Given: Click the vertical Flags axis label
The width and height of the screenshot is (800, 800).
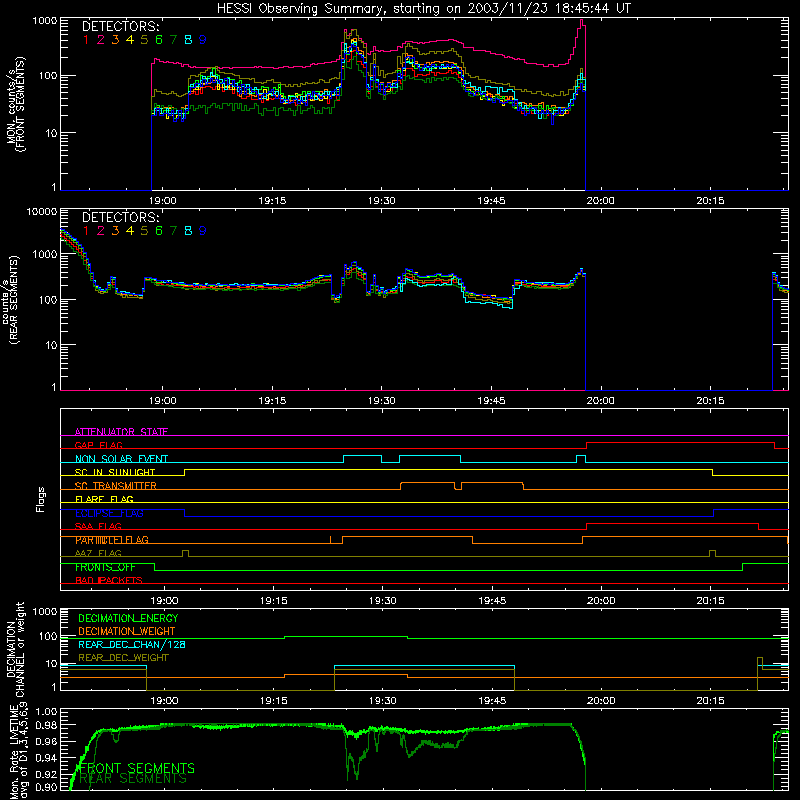Looking at the screenshot, I should [x=41, y=499].
